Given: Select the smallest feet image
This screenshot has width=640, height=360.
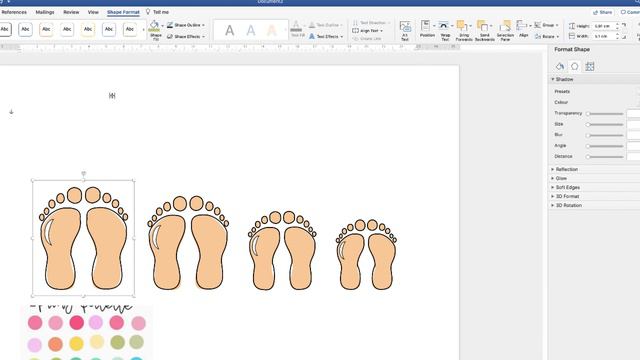Looking at the screenshot, I should [366, 255].
